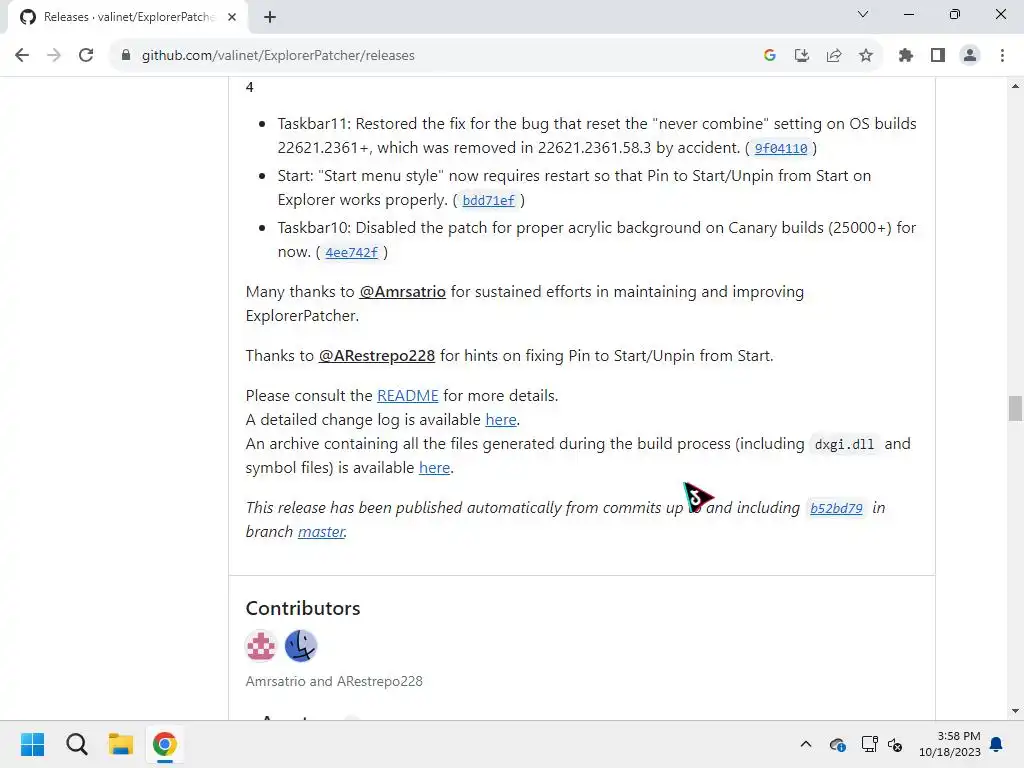Open Chrome extensions puzzle icon
Screen dimensions: 1024x768
pos(906,56)
